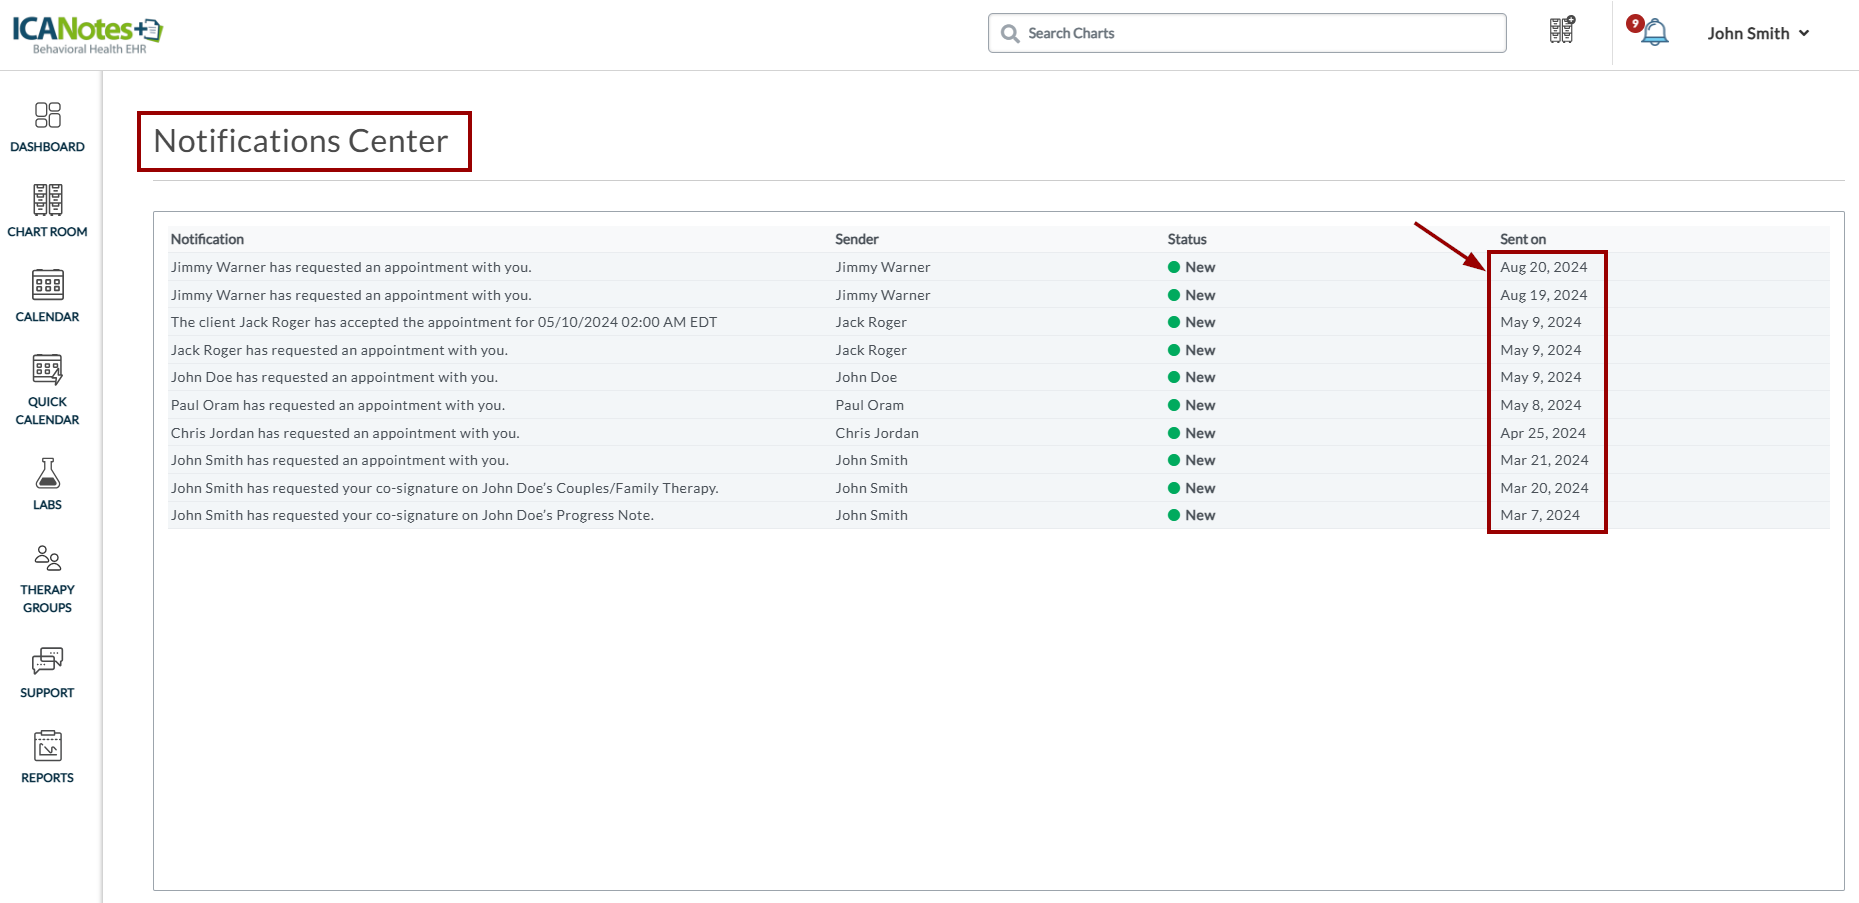Screen dimensions: 1859x903
Task: Open Jimmy Warner's Aug 20 appointment request
Action: [351, 267]
